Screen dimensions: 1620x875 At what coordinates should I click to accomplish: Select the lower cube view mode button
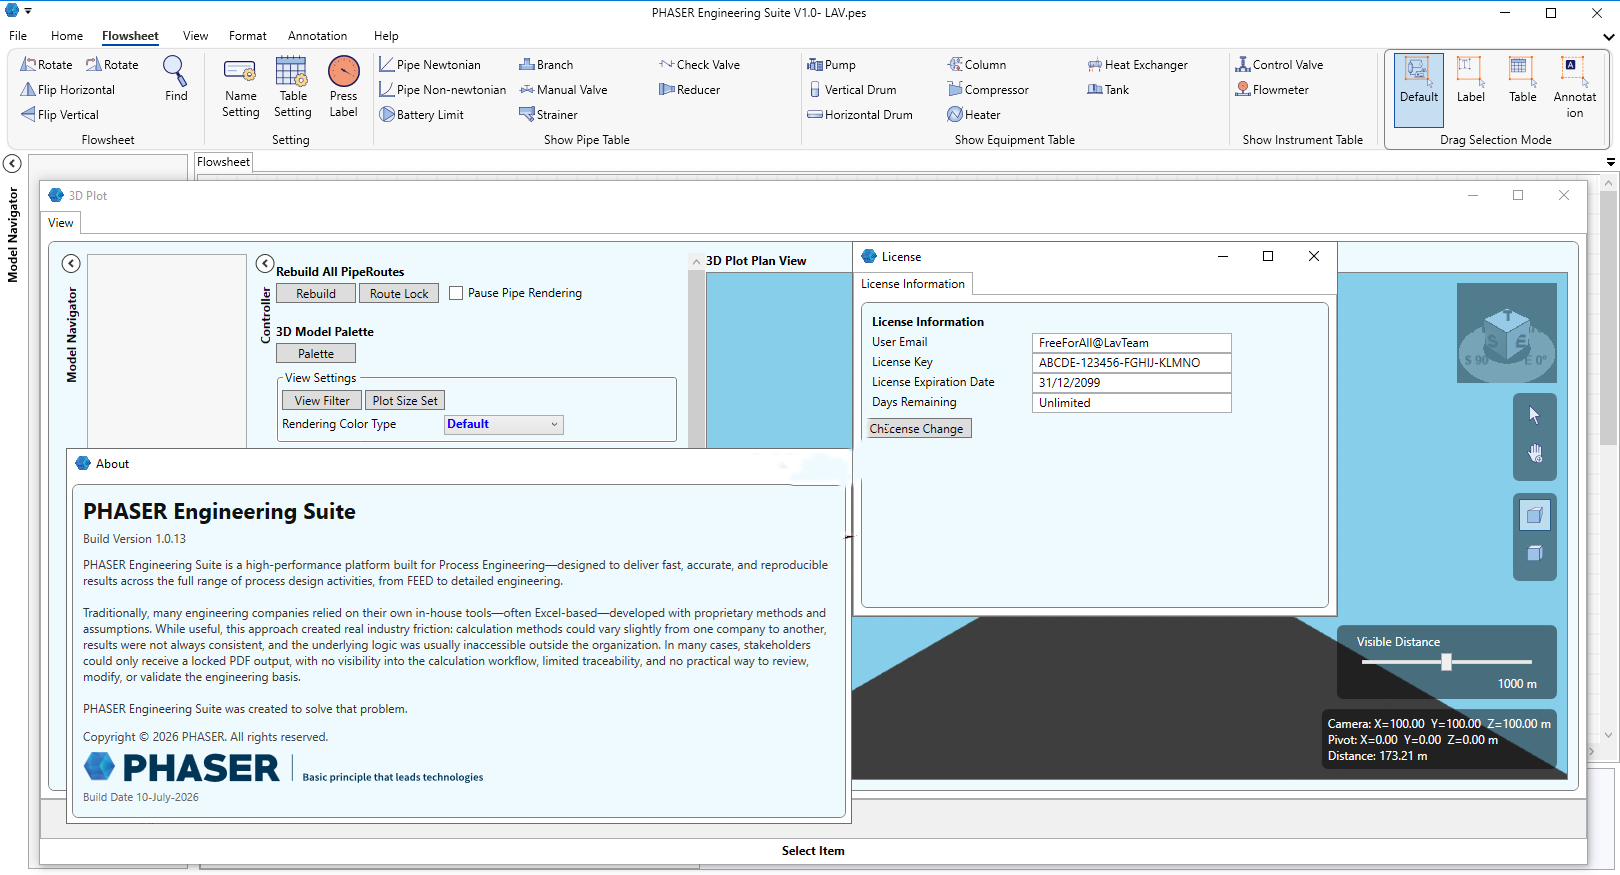[x=1535, y=554]
